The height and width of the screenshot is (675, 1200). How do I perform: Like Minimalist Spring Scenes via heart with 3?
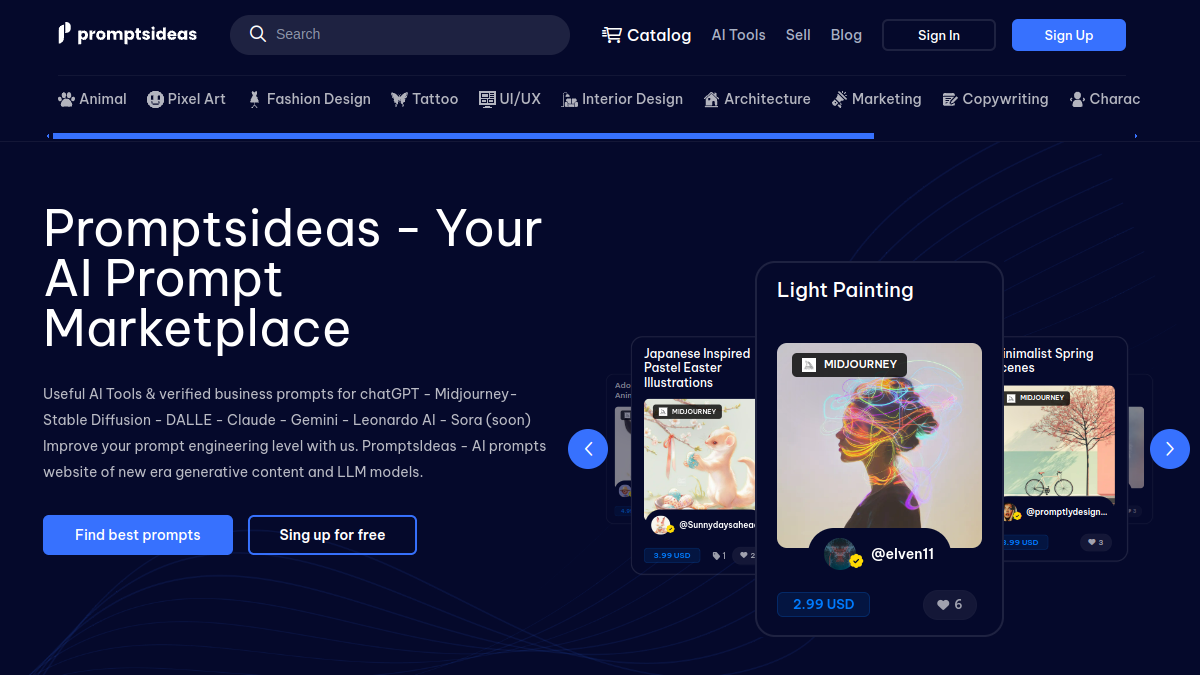(x=1095, y=542)
